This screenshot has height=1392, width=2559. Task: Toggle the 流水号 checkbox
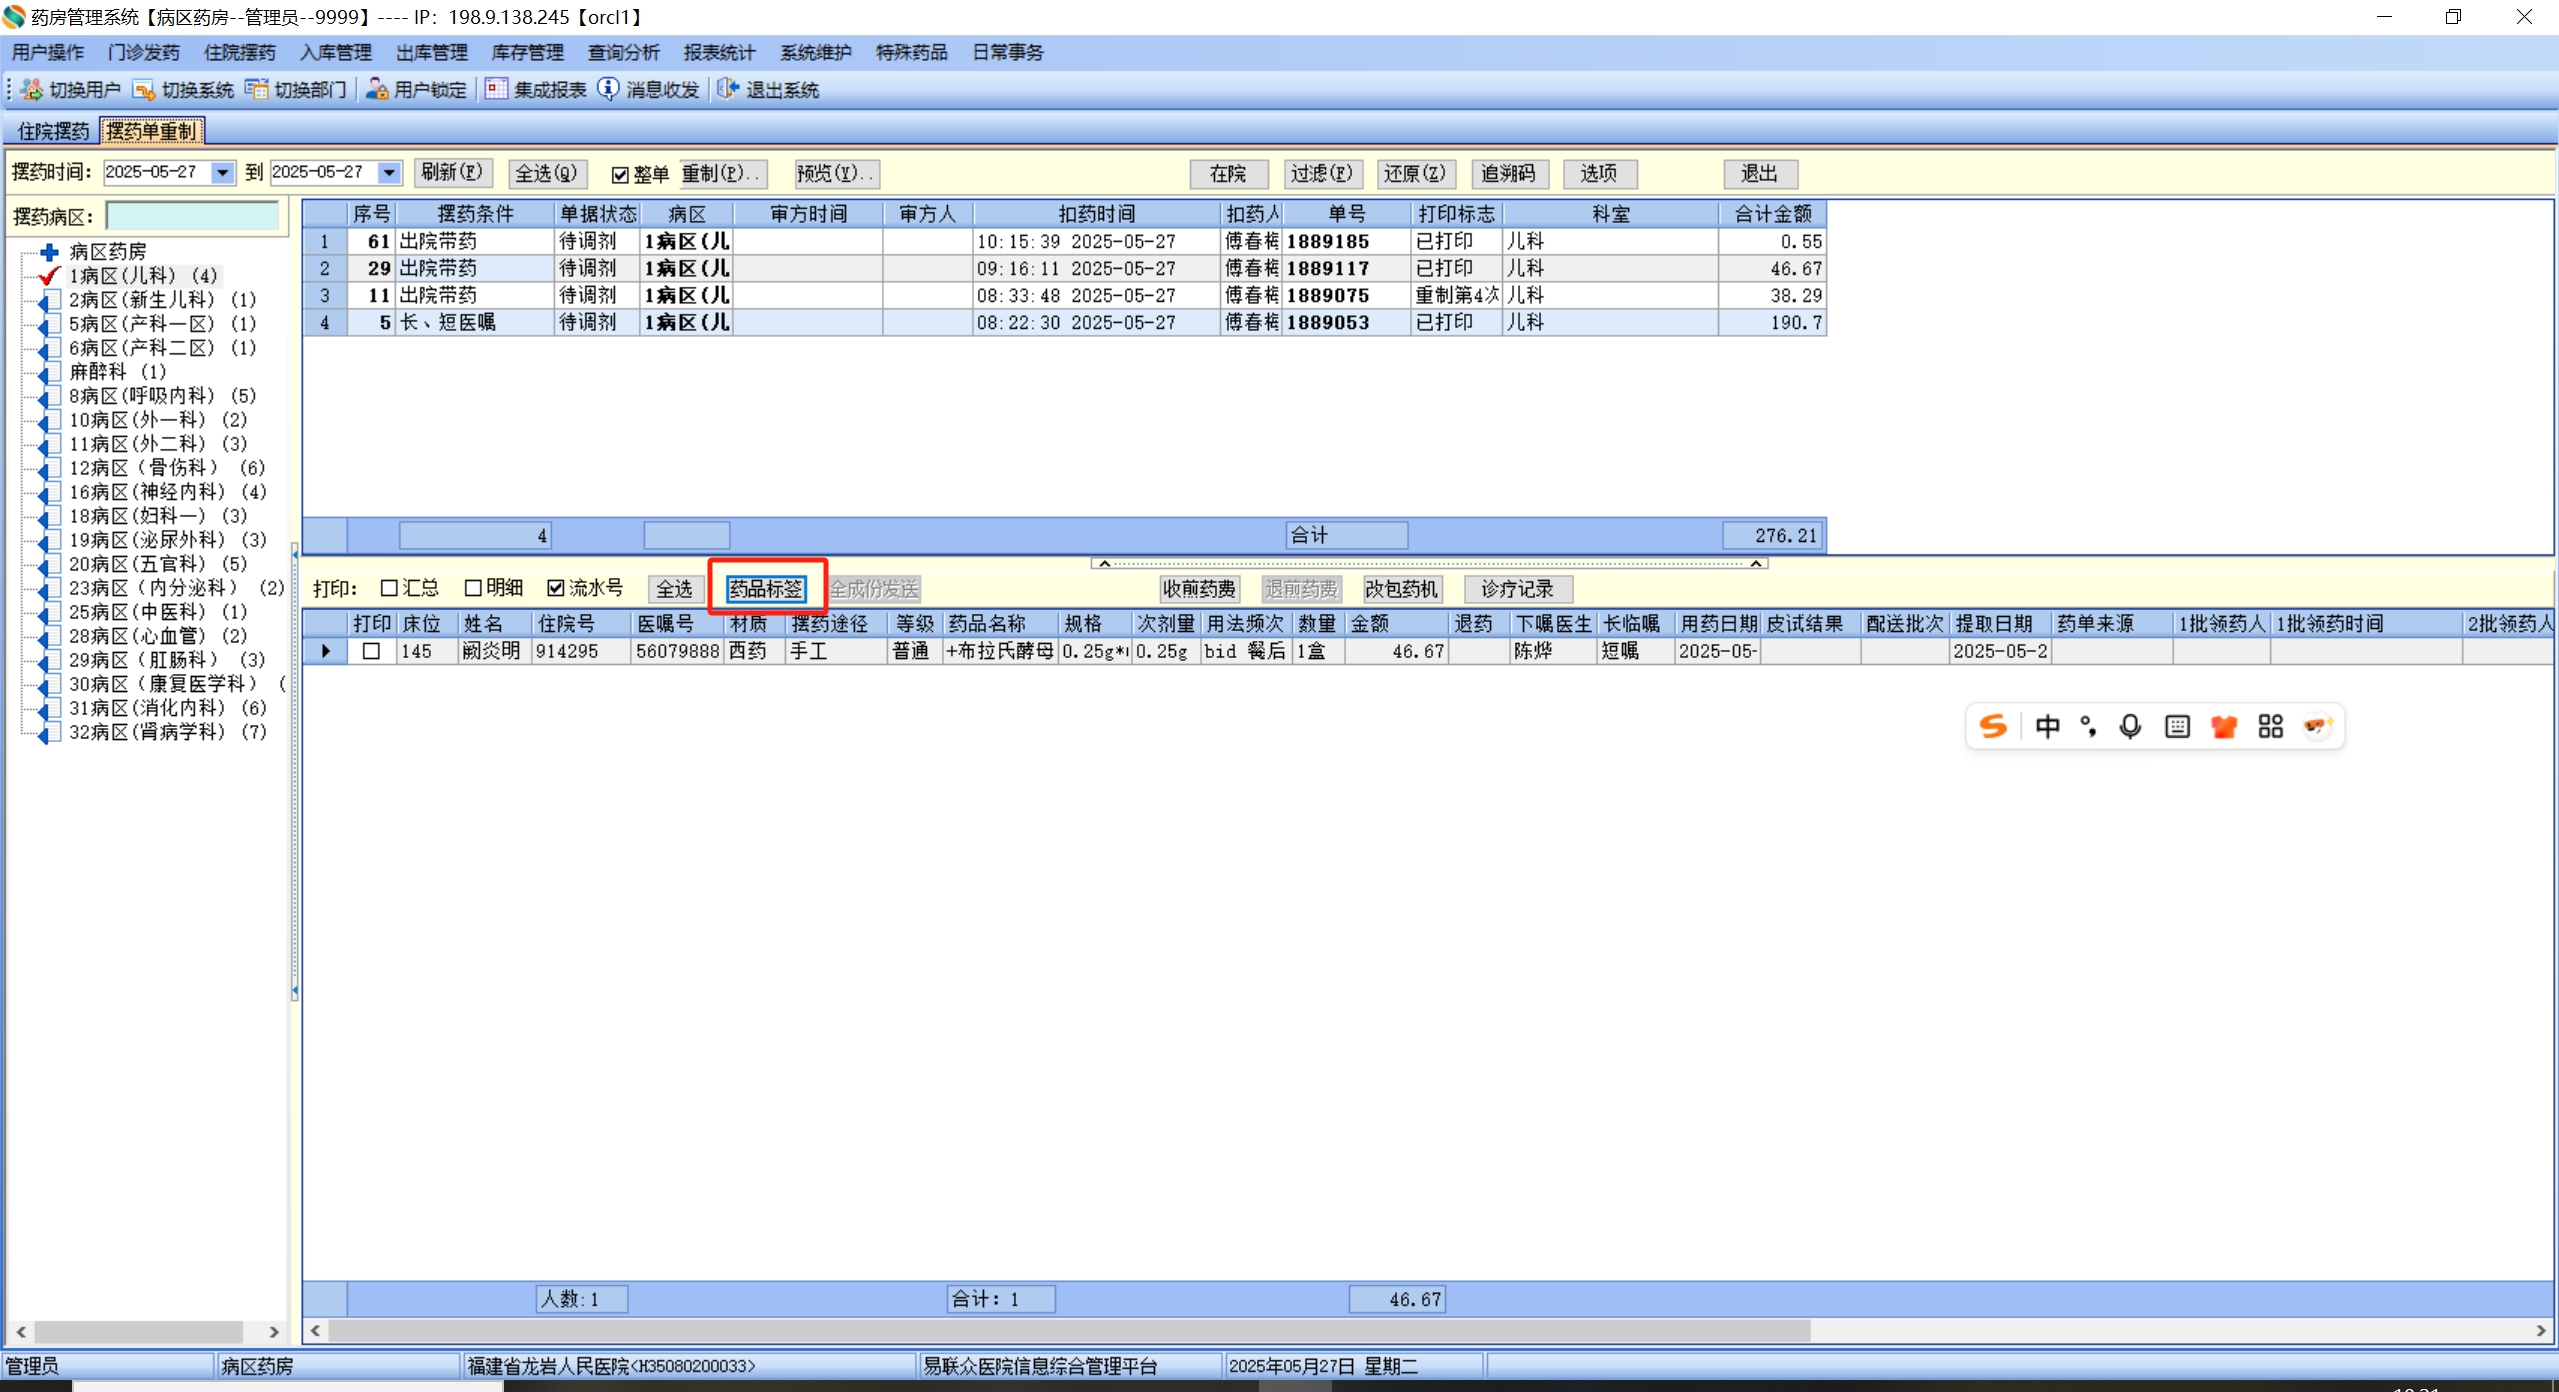click(x=556, y=588)
